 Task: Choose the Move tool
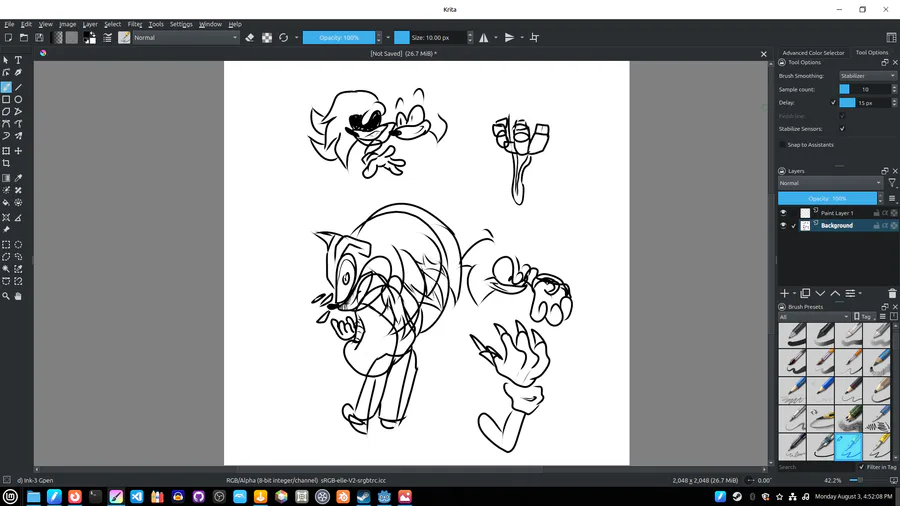(x=18, y=151)
